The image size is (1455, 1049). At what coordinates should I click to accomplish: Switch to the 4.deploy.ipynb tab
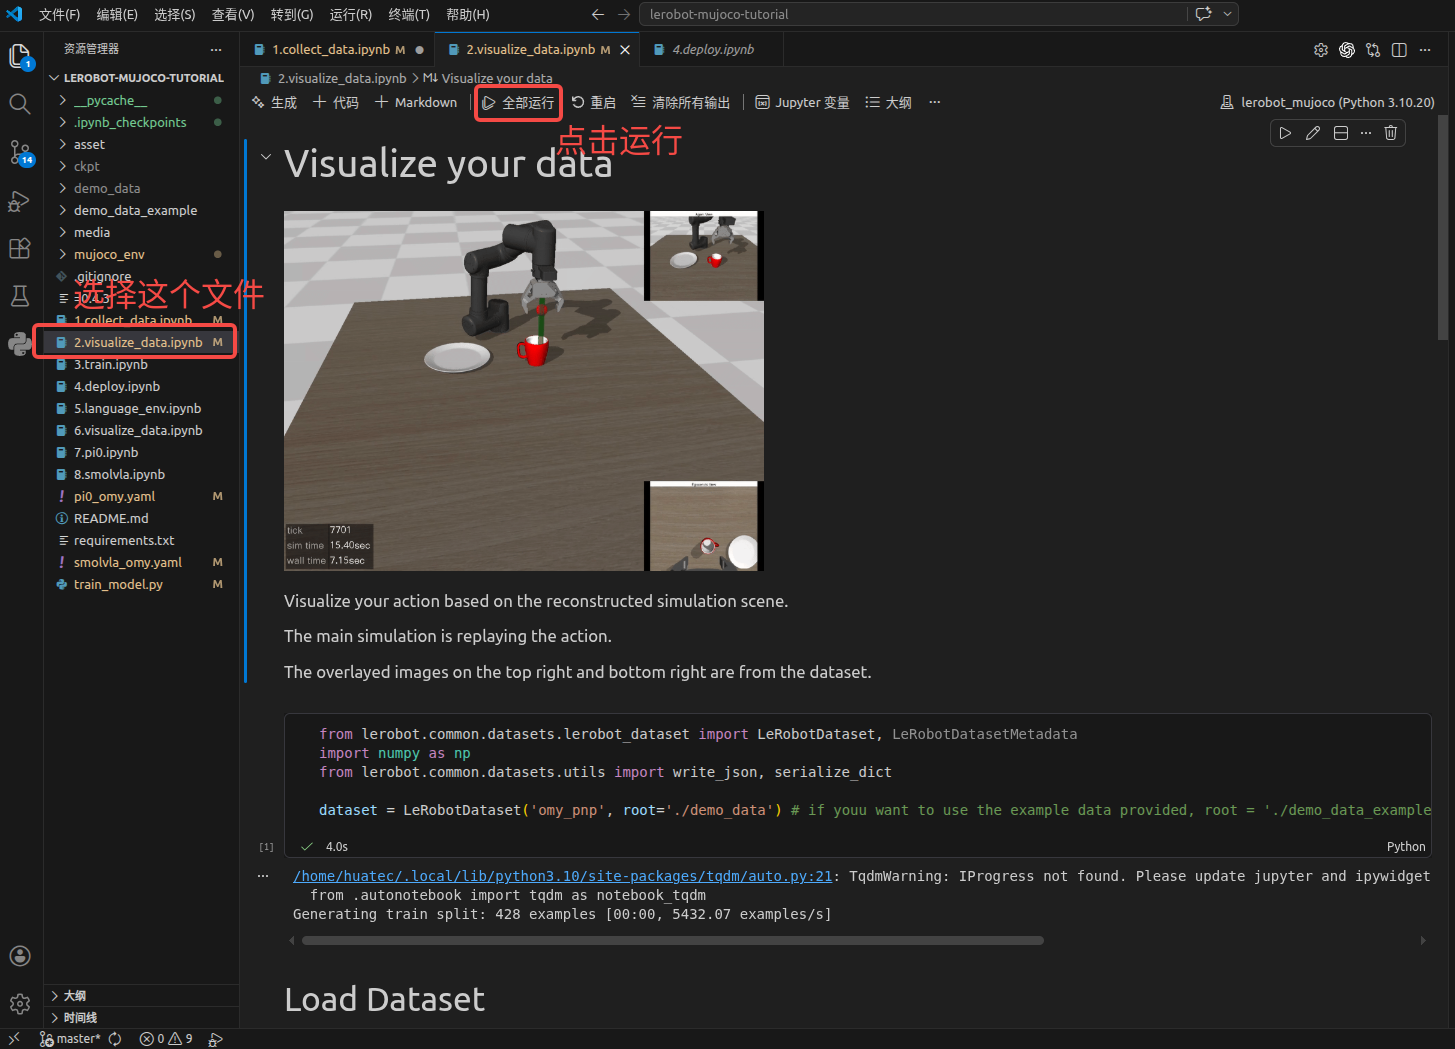[x=713, y=49]
